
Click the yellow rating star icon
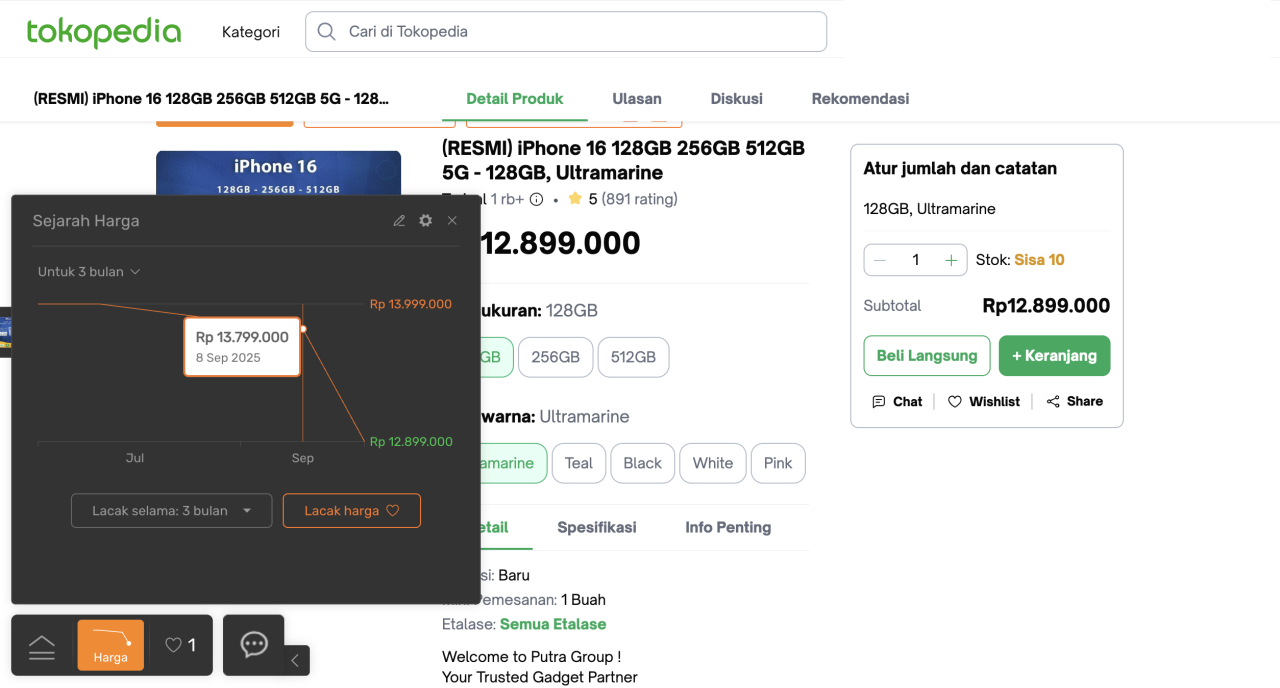tap(575, 199)
